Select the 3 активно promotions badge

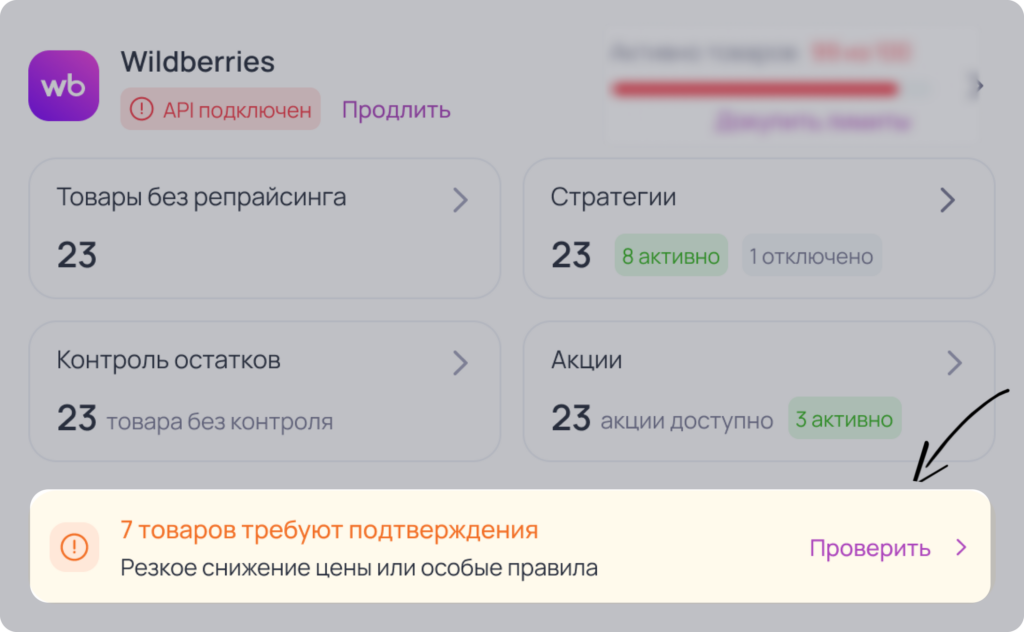point(844,418)
